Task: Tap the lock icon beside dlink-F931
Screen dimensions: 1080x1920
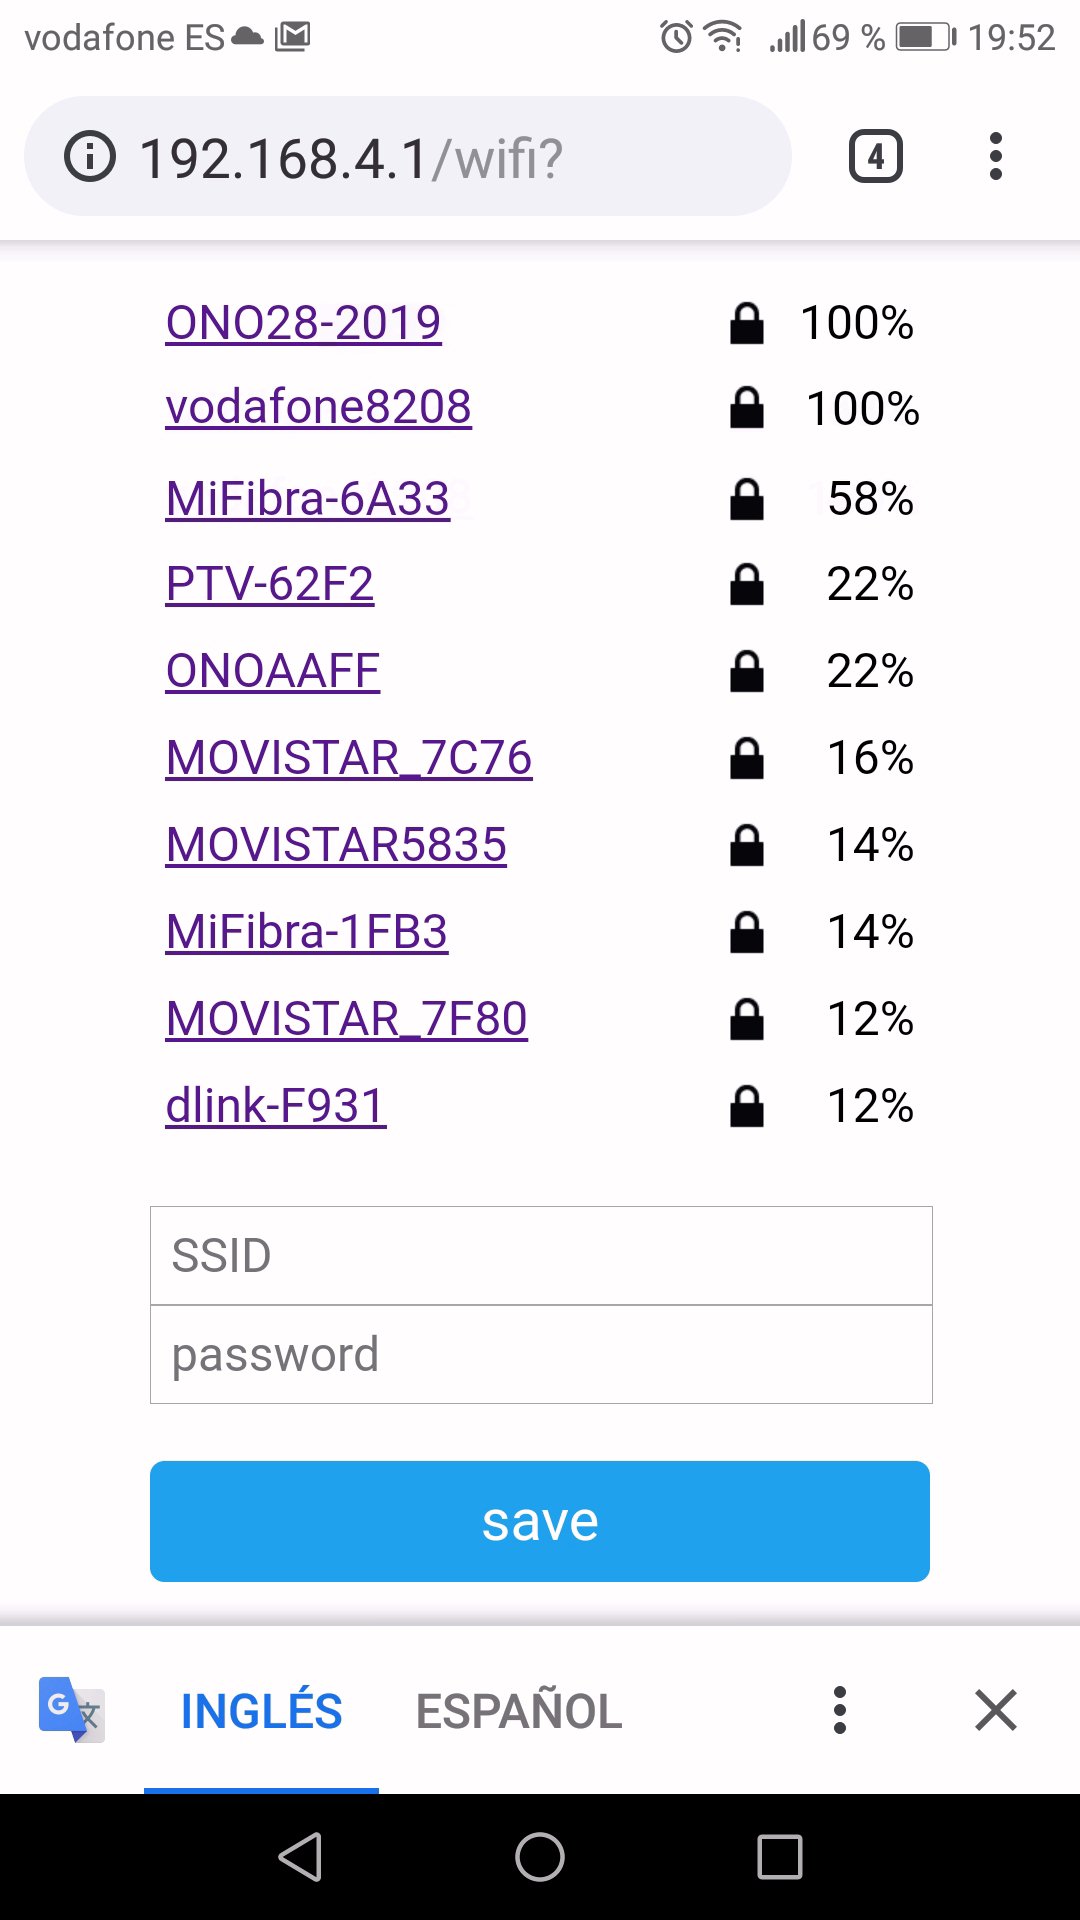Action: 747,1107
